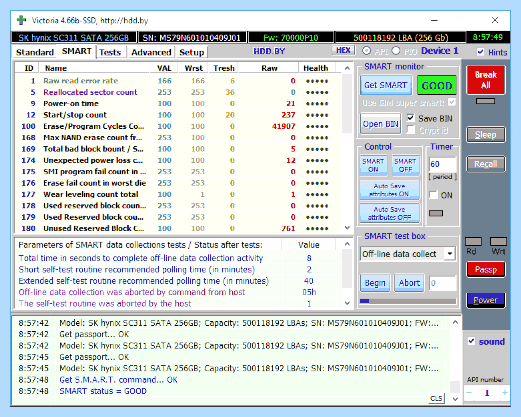
Task: Open the Advanced tab
Action: (x=151, y=52)
